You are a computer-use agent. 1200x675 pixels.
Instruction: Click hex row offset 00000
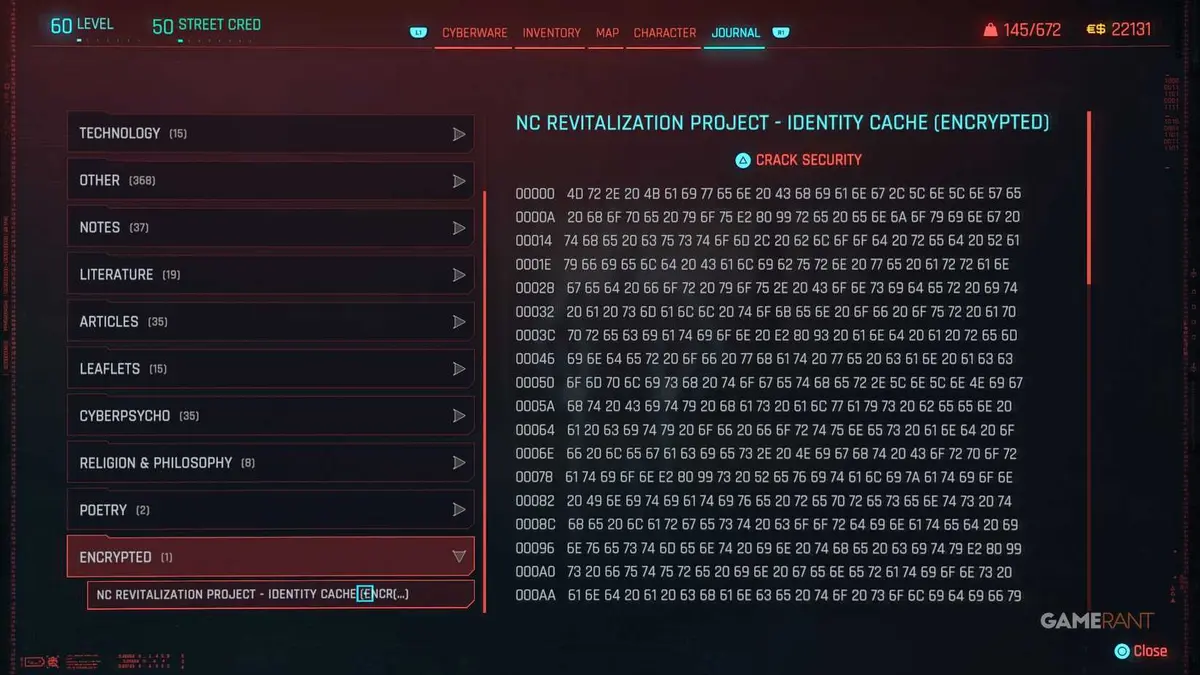click(x=535, y=193)
